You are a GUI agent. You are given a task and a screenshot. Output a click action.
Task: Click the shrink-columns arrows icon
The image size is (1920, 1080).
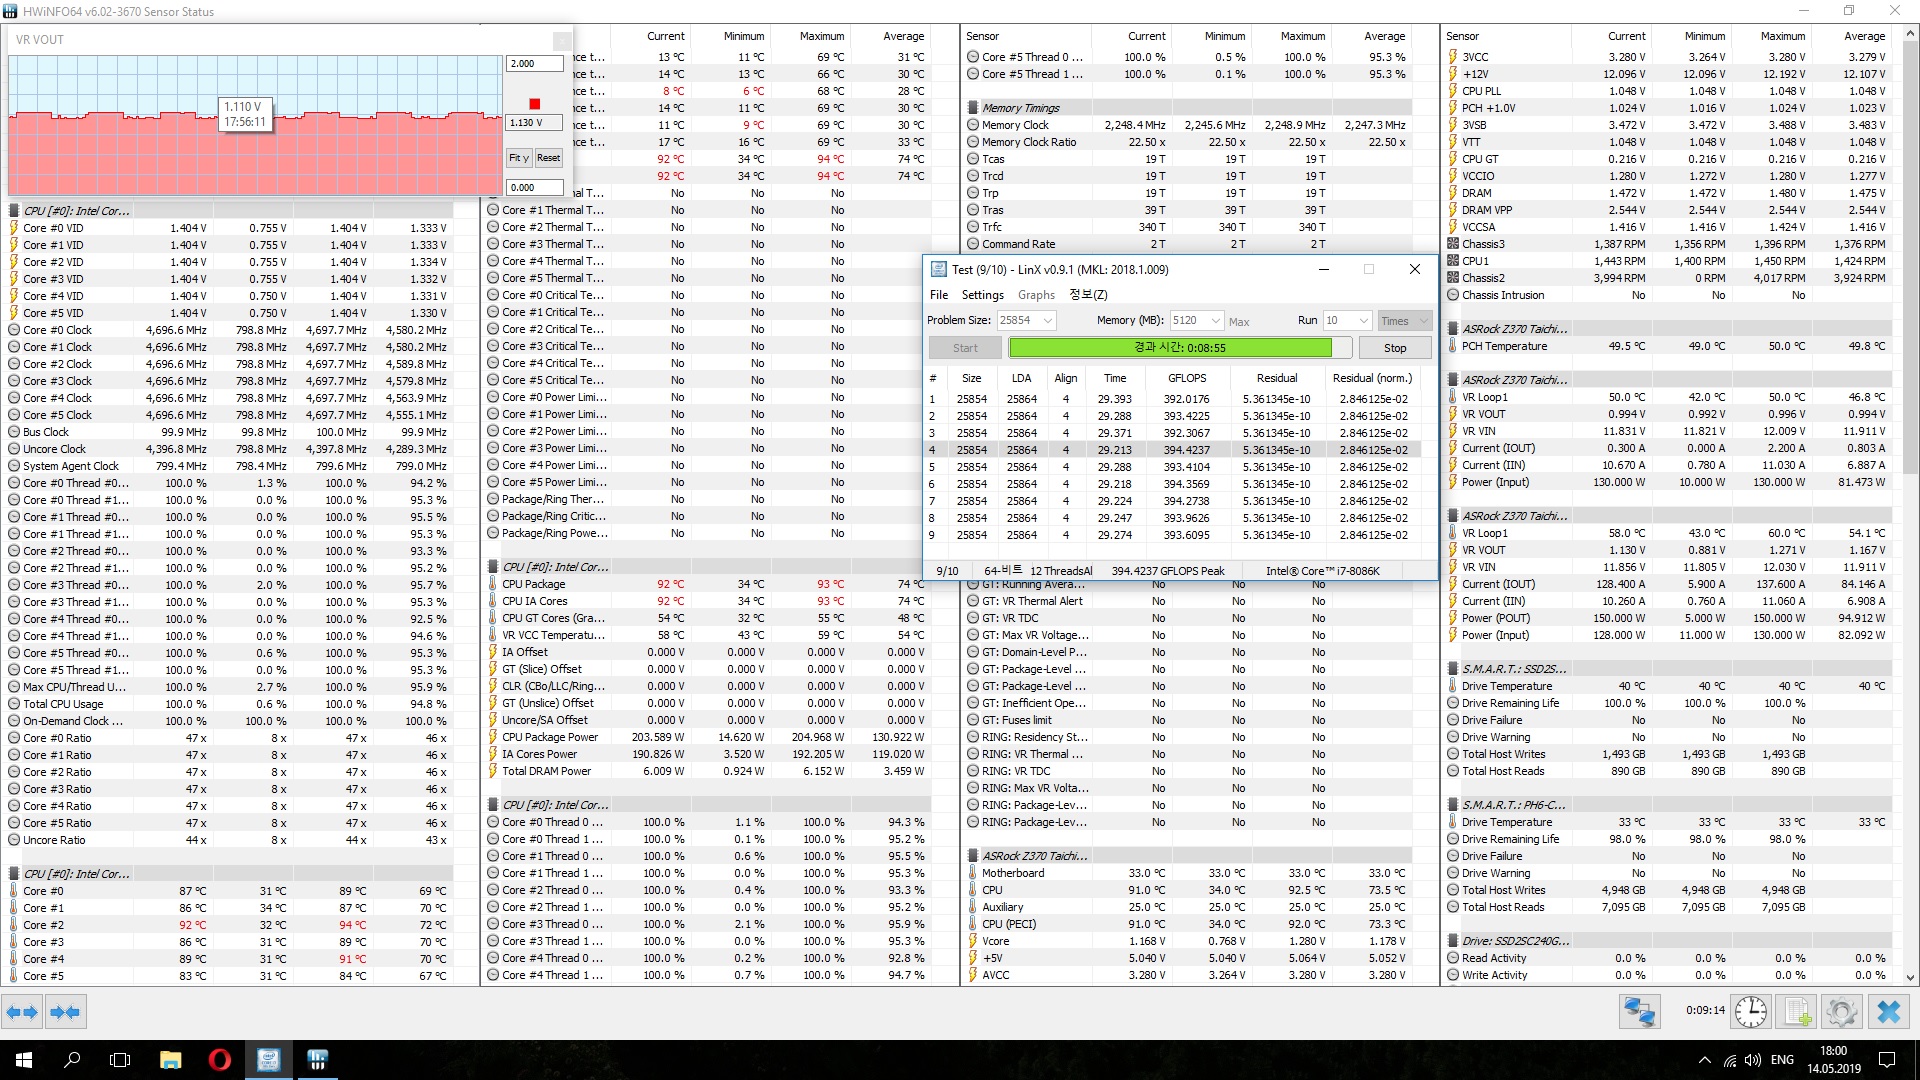tap(65, 1012)
